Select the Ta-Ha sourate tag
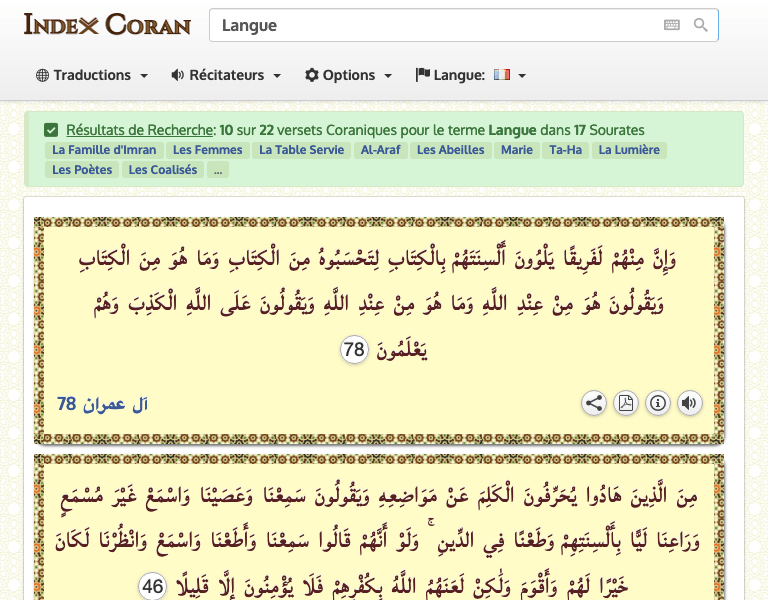The image size is (768, 600). 565,150
